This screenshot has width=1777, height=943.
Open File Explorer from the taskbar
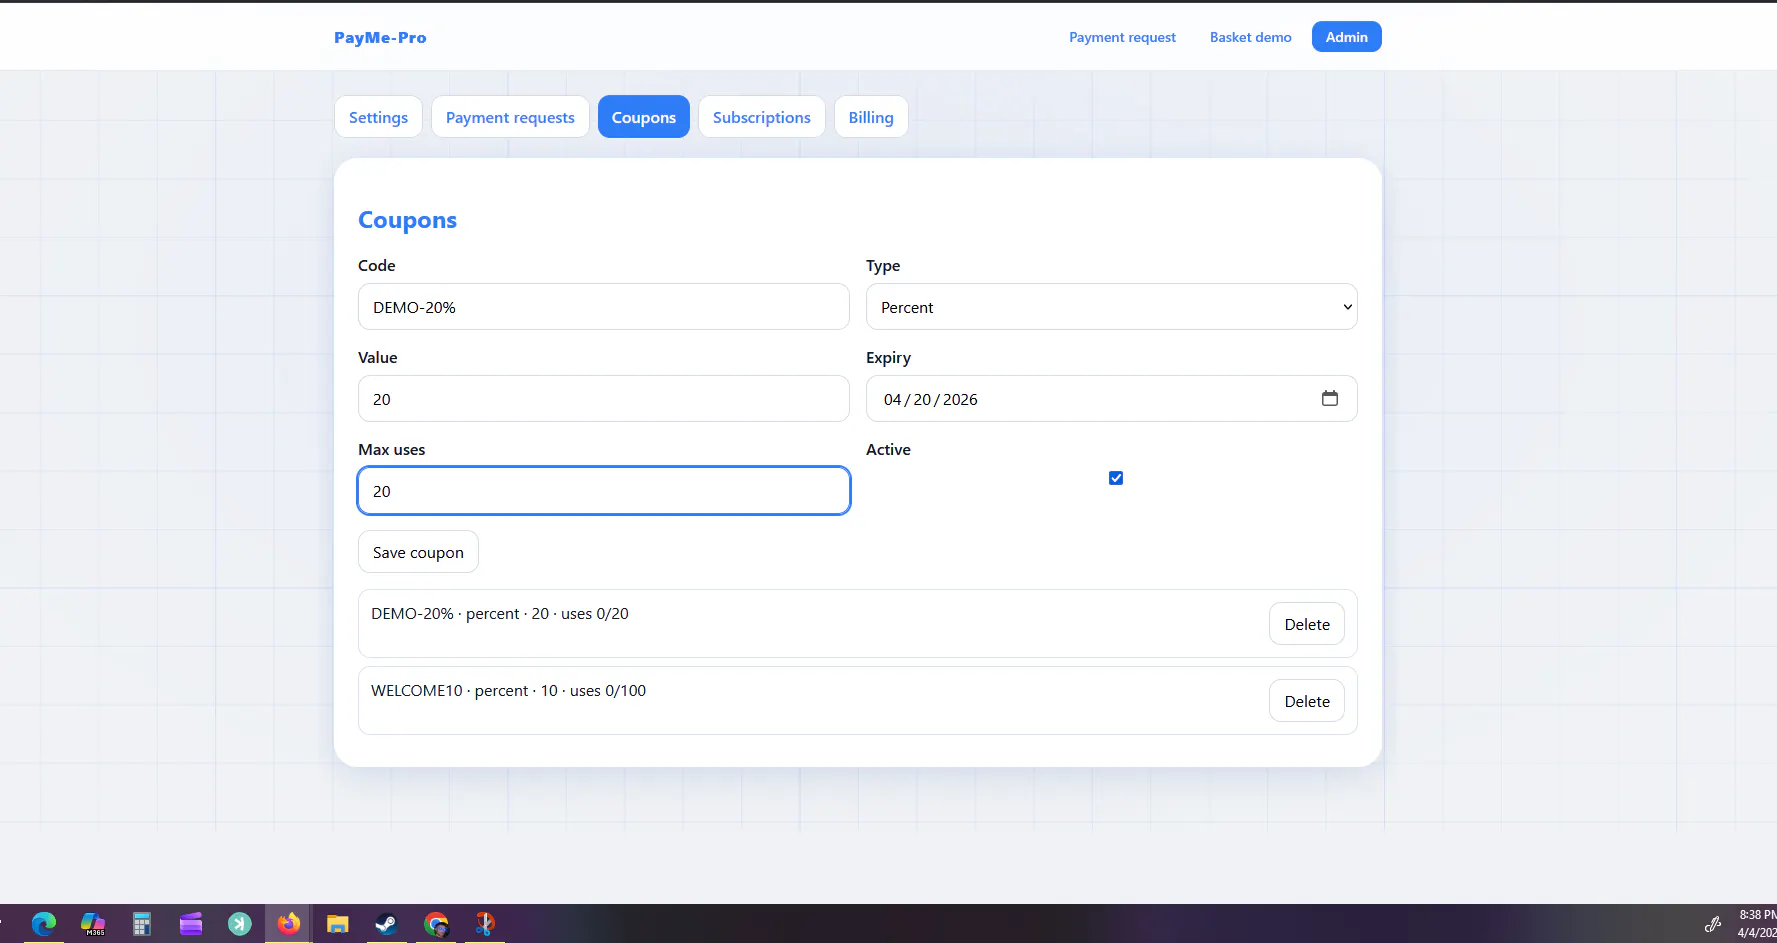(x=338, y=924)
